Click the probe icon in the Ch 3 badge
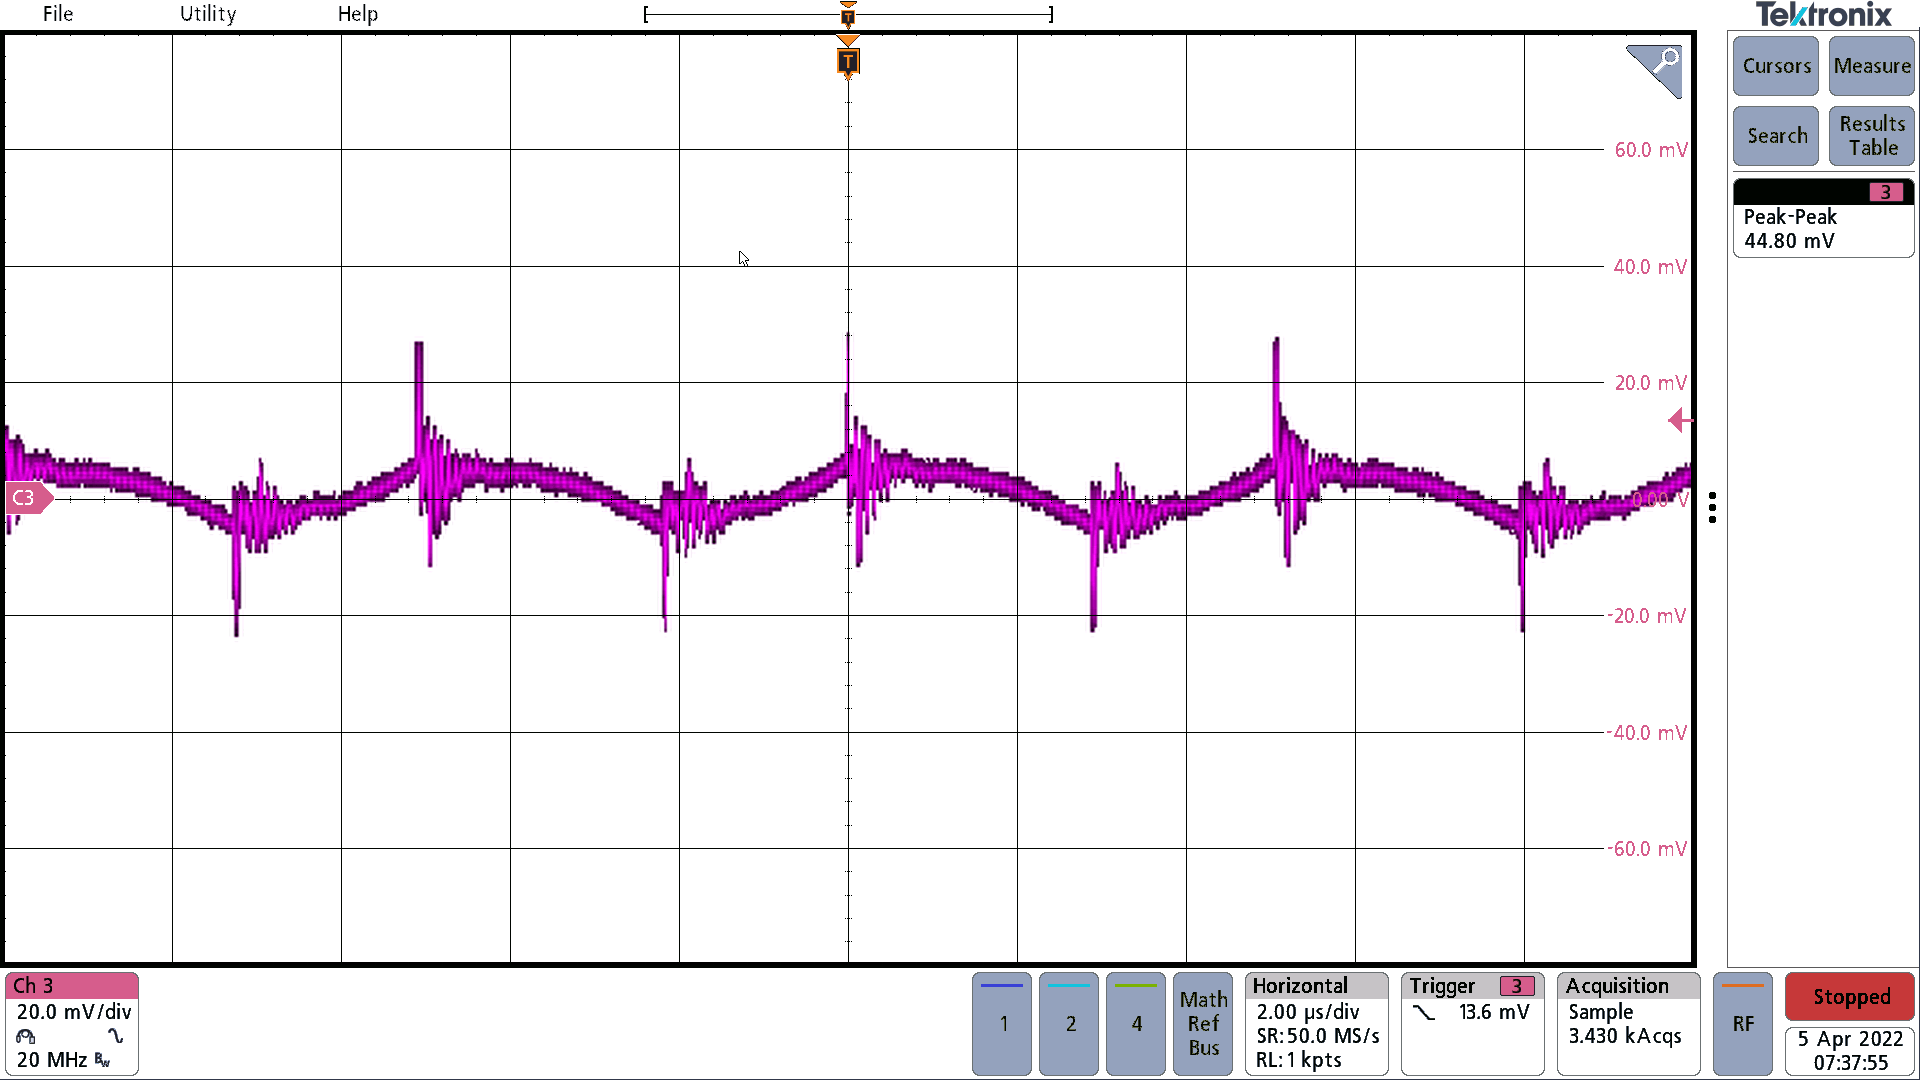 pyautogui.click(x=26, y=1037)
